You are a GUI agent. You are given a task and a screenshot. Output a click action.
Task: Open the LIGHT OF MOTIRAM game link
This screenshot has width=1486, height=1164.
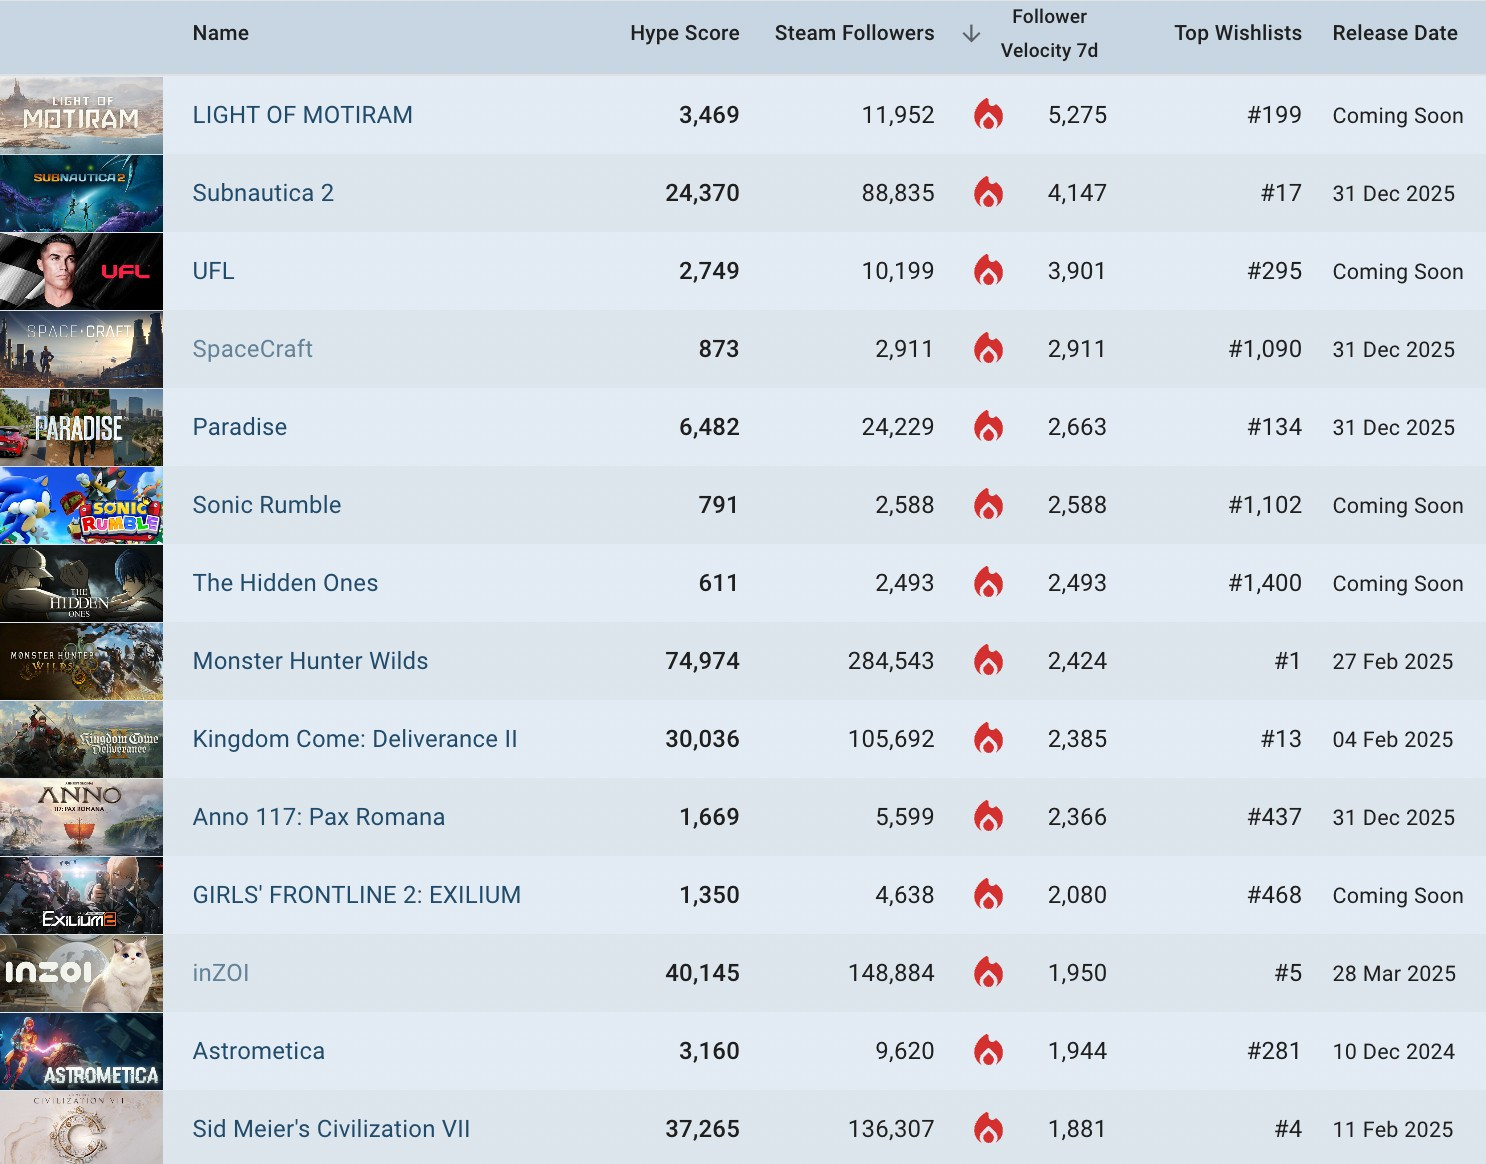[303, 115]
